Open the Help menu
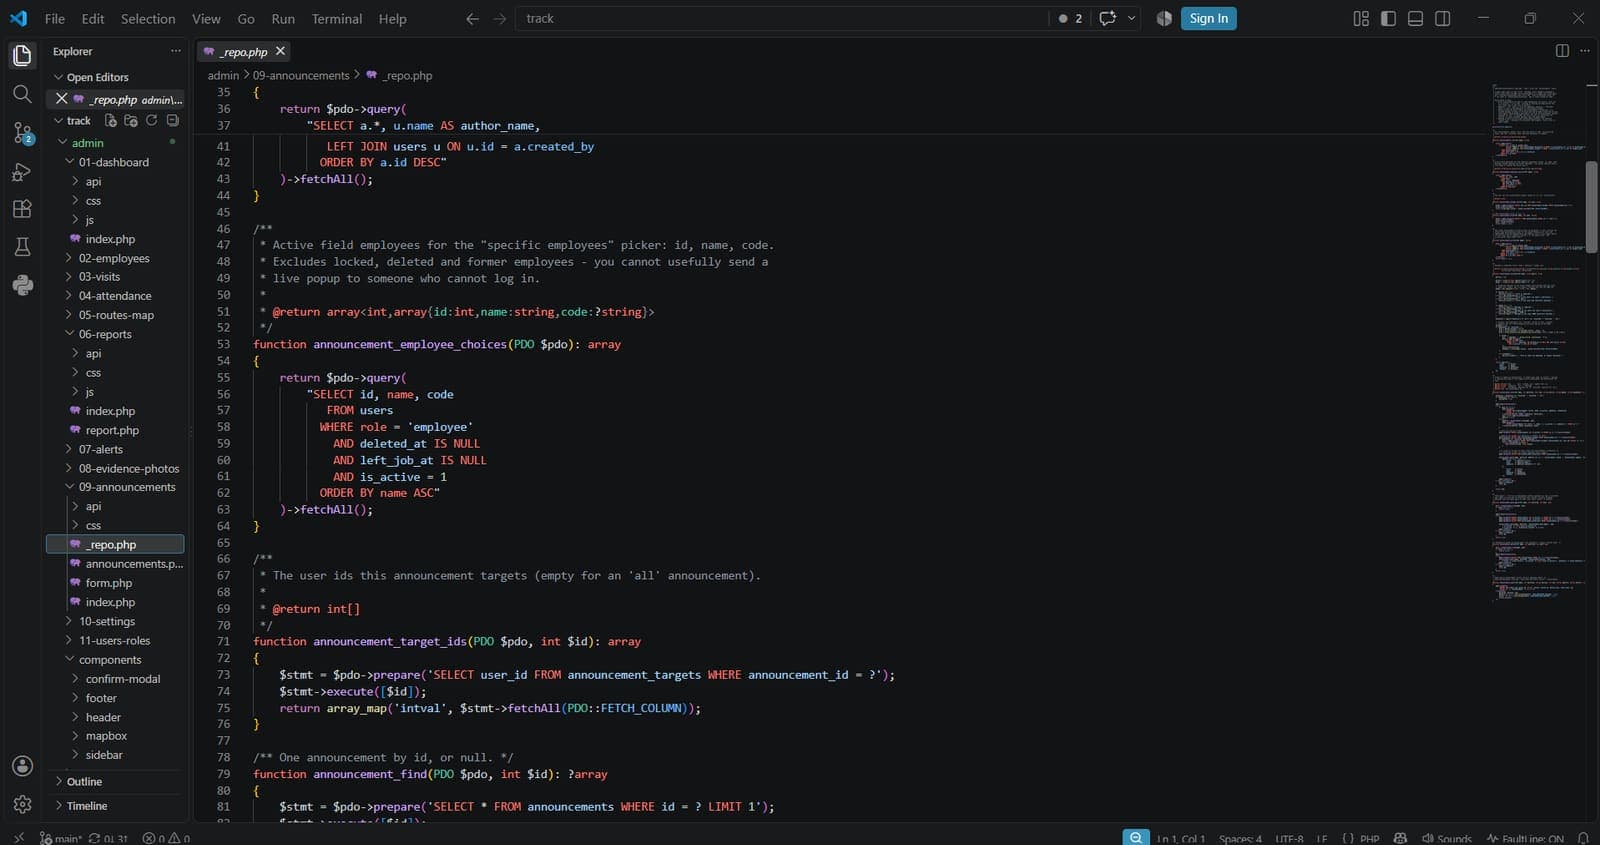Image resolution: width=1600 pixels, height=845 pixels. pos(392,19)
